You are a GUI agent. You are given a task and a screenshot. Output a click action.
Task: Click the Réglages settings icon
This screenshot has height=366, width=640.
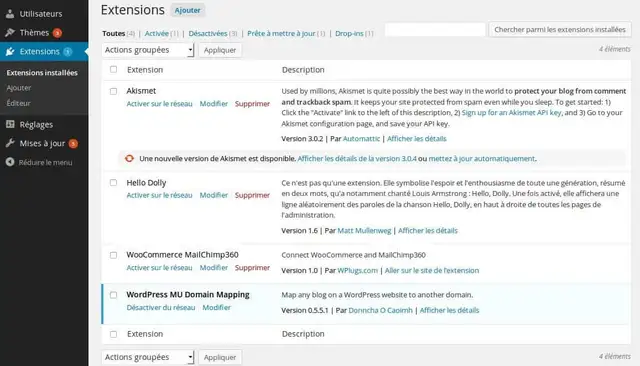coord(10,124)
